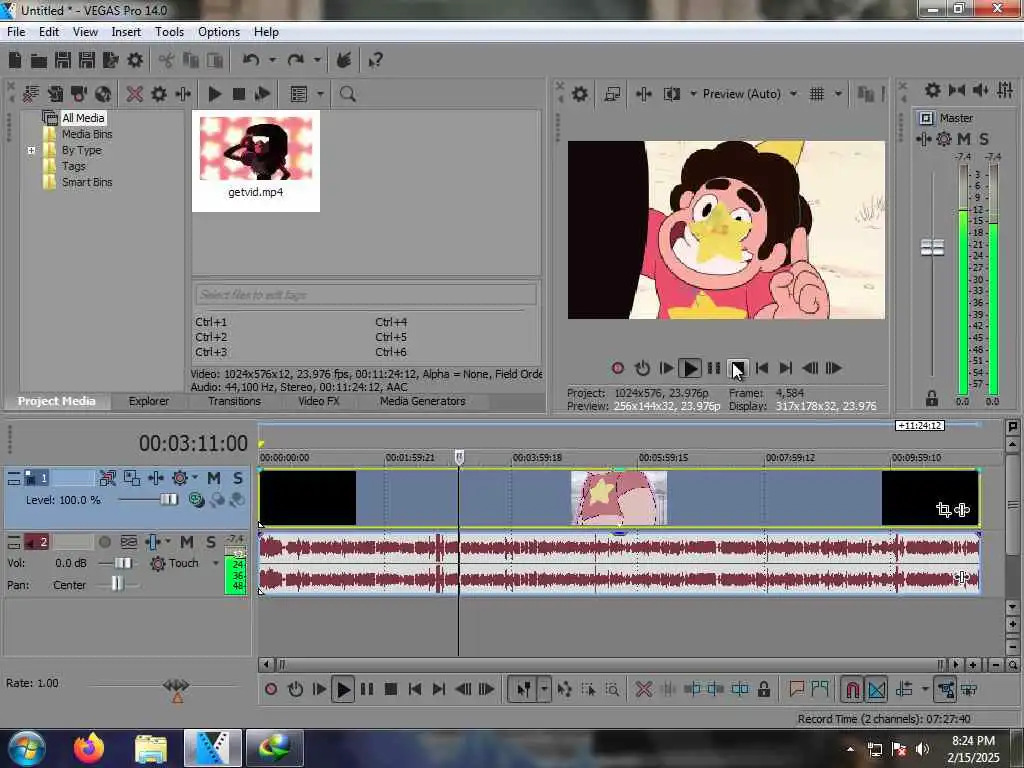
Task: Open the Options menu
Action: (219, 31)
